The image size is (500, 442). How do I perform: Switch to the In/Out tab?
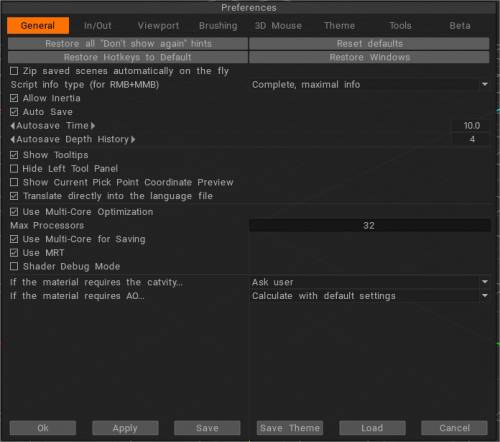click(98, 26)
